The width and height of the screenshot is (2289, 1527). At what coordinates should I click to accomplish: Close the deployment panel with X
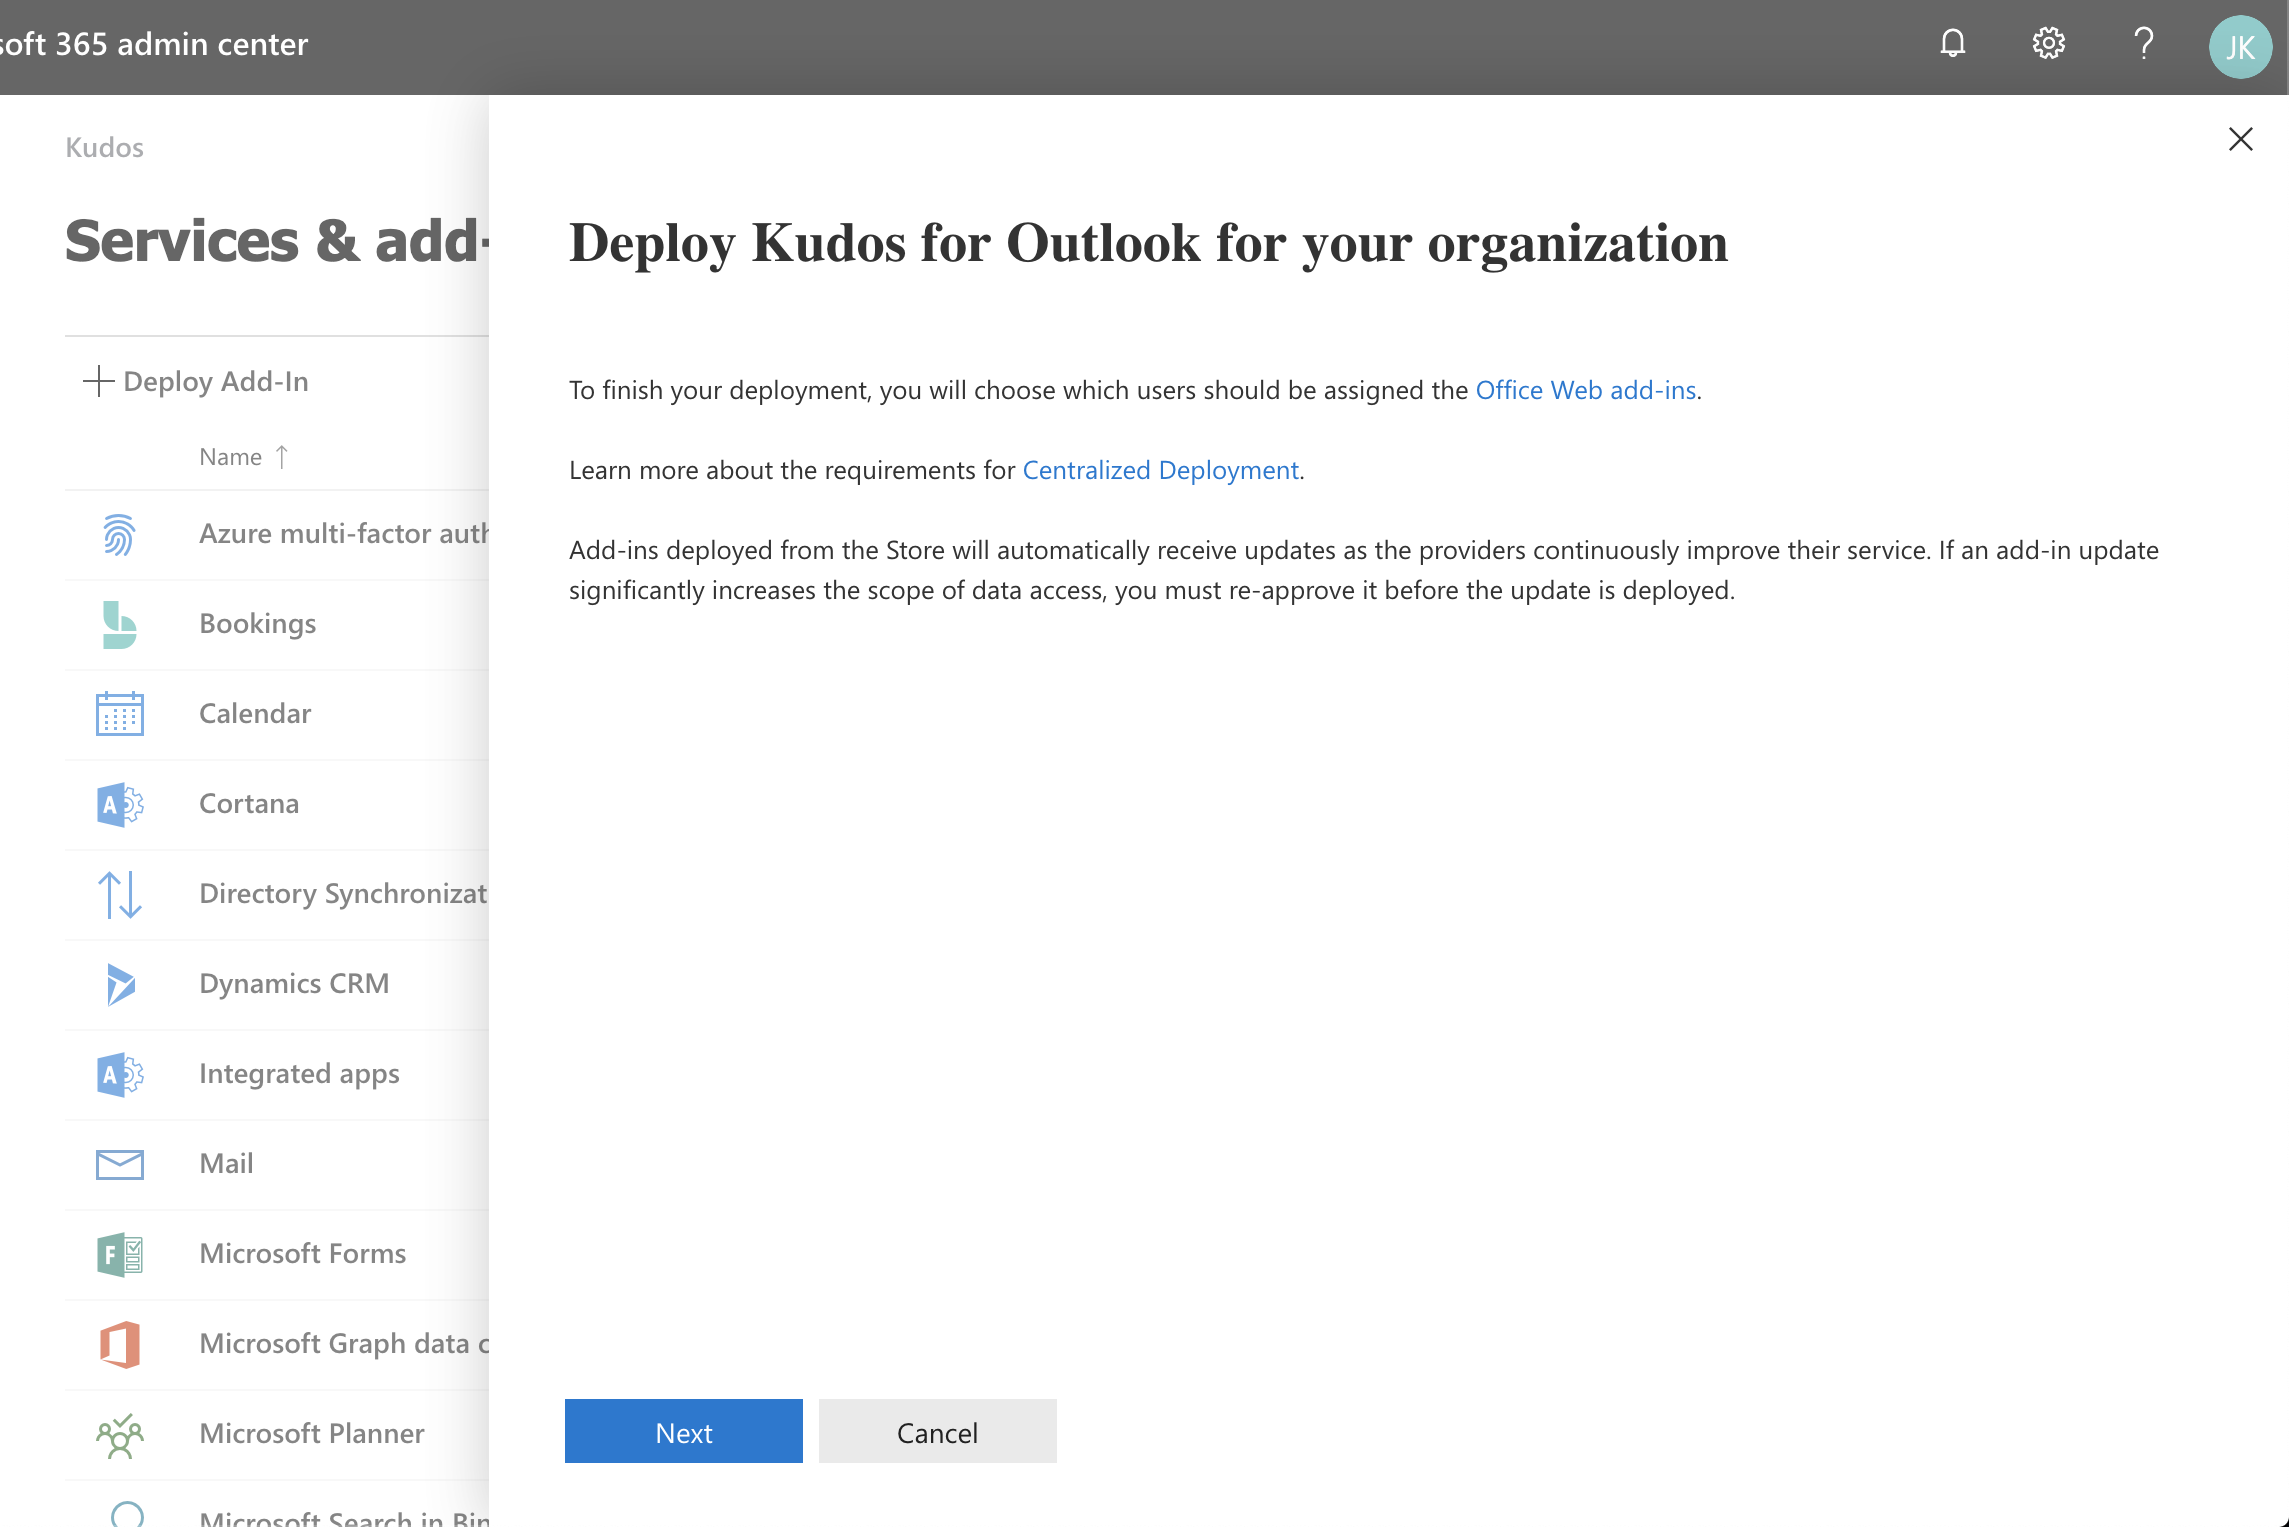pyautogui.click(x=2241, y=139)
